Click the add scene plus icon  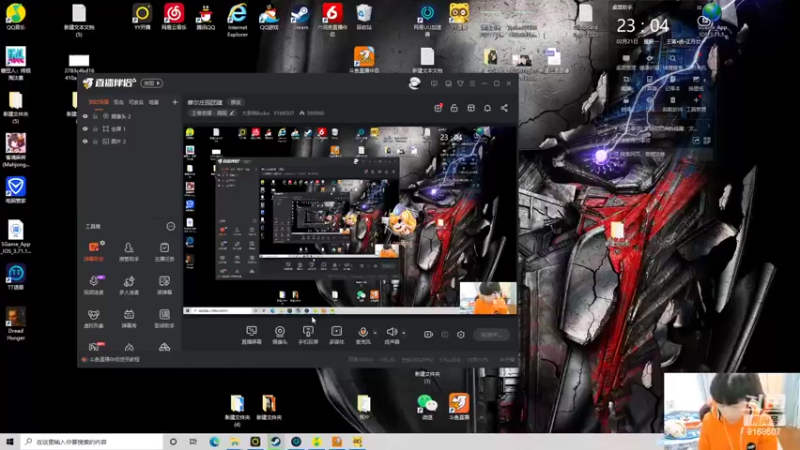175,102
